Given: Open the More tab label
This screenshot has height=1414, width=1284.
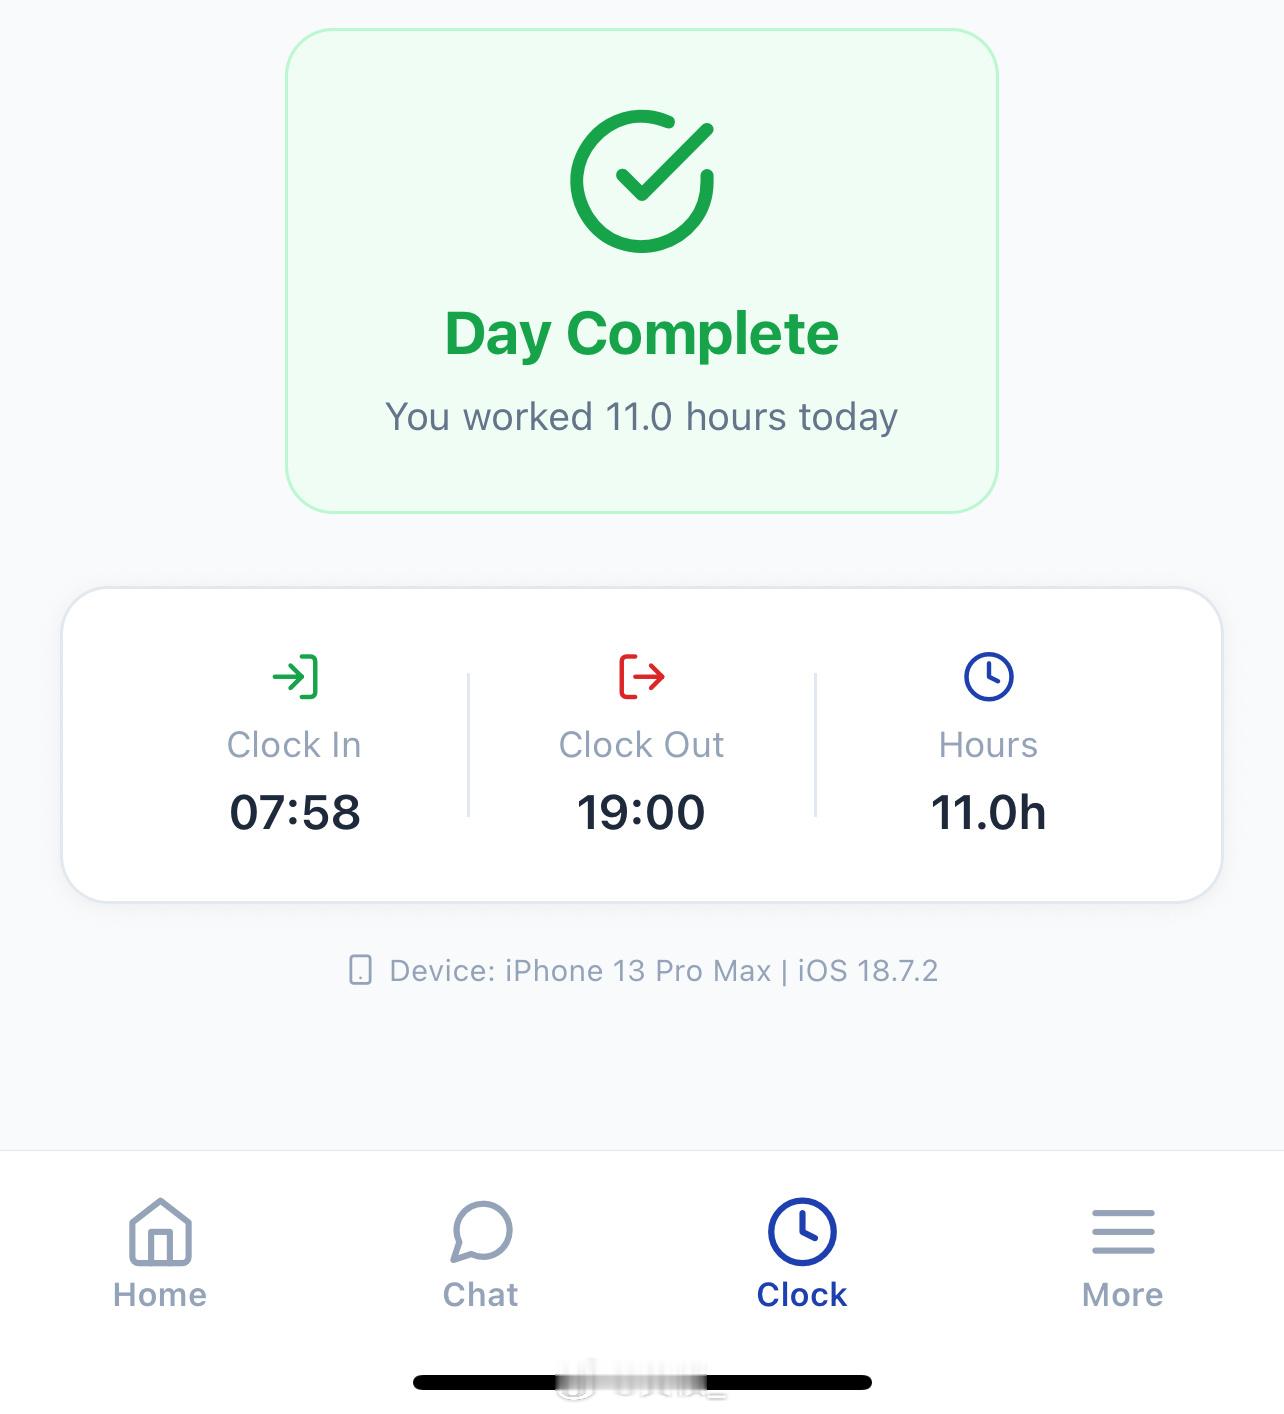Looking at the screenshot, I should 1123,1295.
